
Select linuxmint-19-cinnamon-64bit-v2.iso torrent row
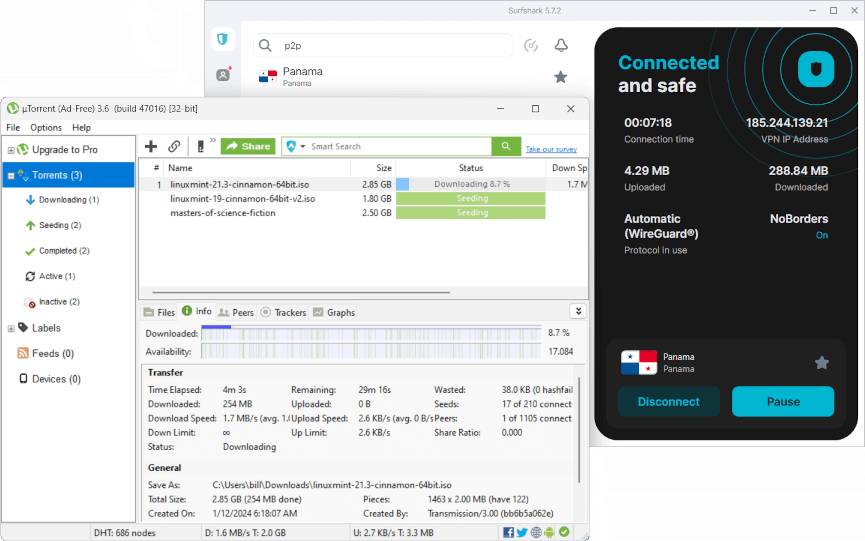[x=363, y=199]
